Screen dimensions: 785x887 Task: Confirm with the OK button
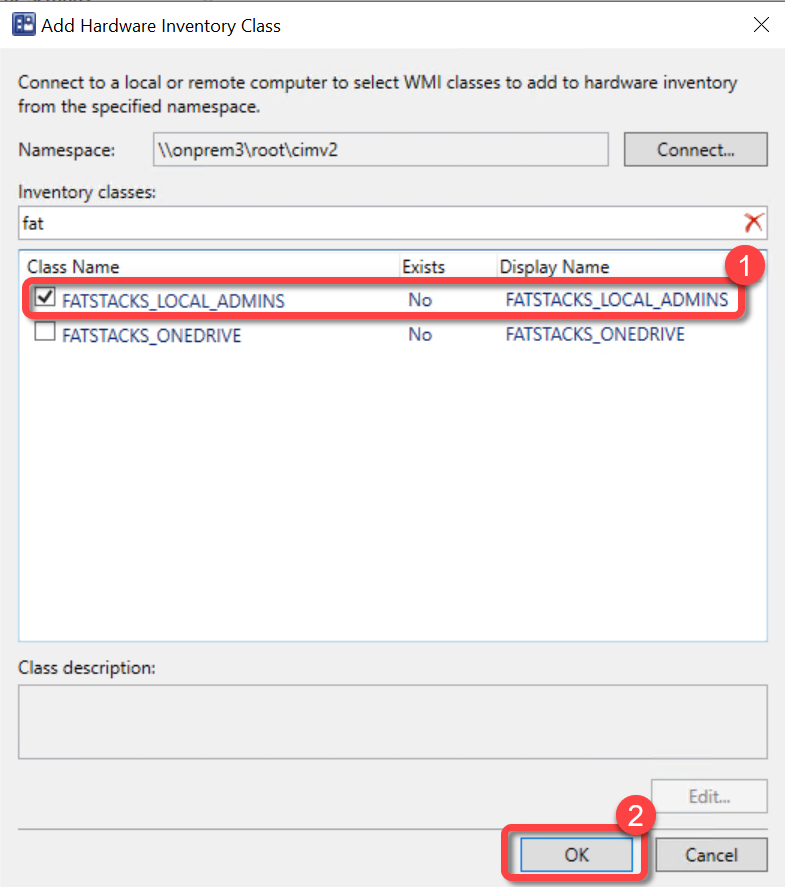point(576,855)
